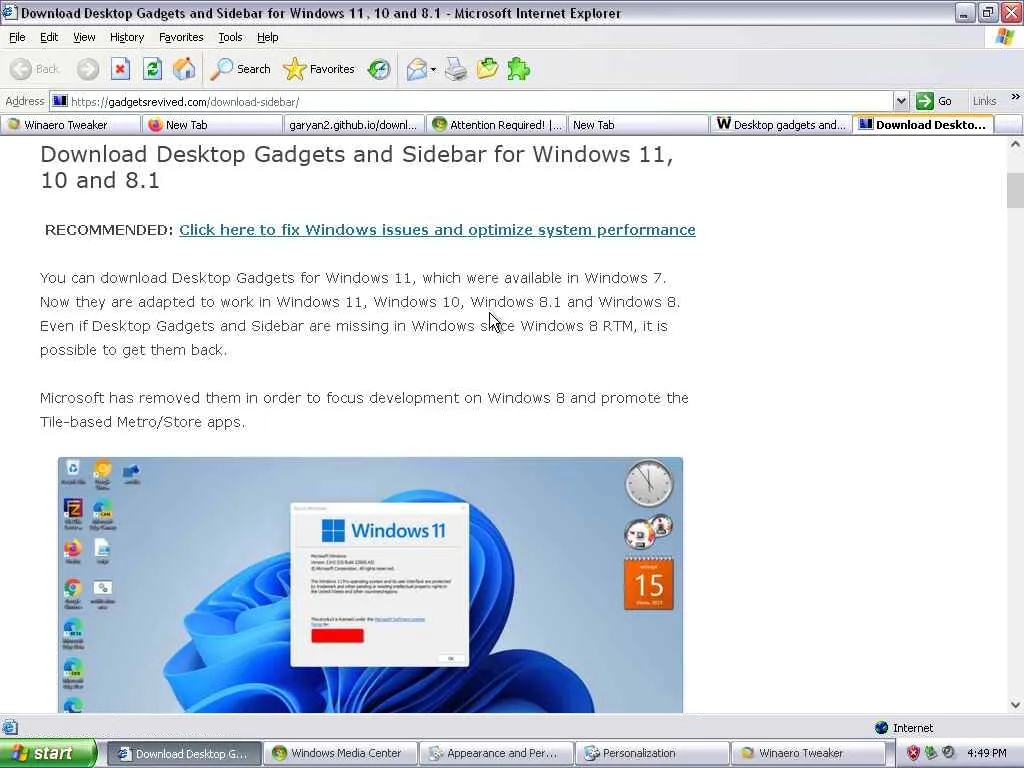Click the third system tray icon
Viewport: 1024px width, 768px height.
click(x=948, y=753)
